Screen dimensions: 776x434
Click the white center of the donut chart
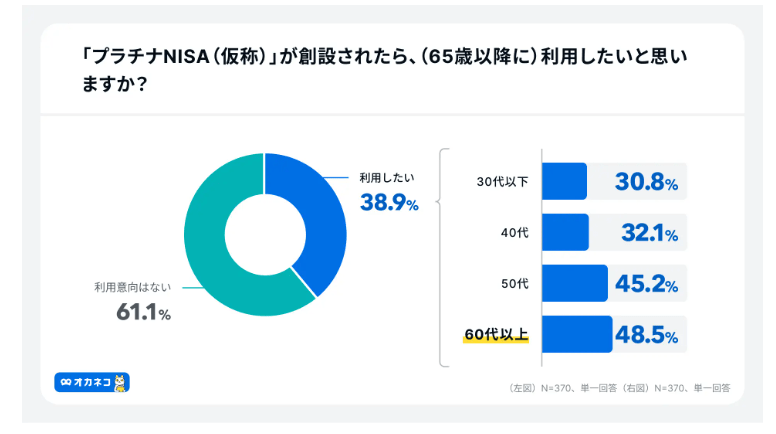(264, 233)
